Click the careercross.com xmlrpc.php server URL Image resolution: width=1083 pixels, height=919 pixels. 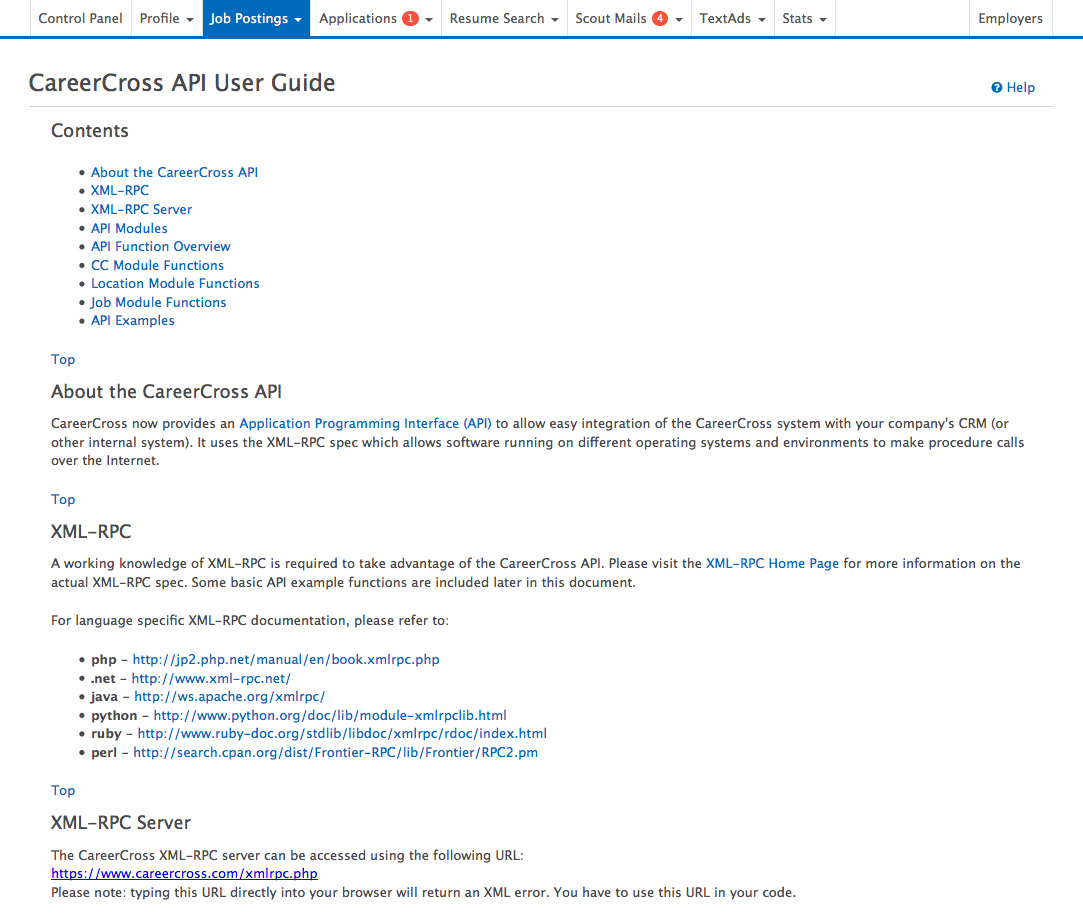click(x=184, y=873)
